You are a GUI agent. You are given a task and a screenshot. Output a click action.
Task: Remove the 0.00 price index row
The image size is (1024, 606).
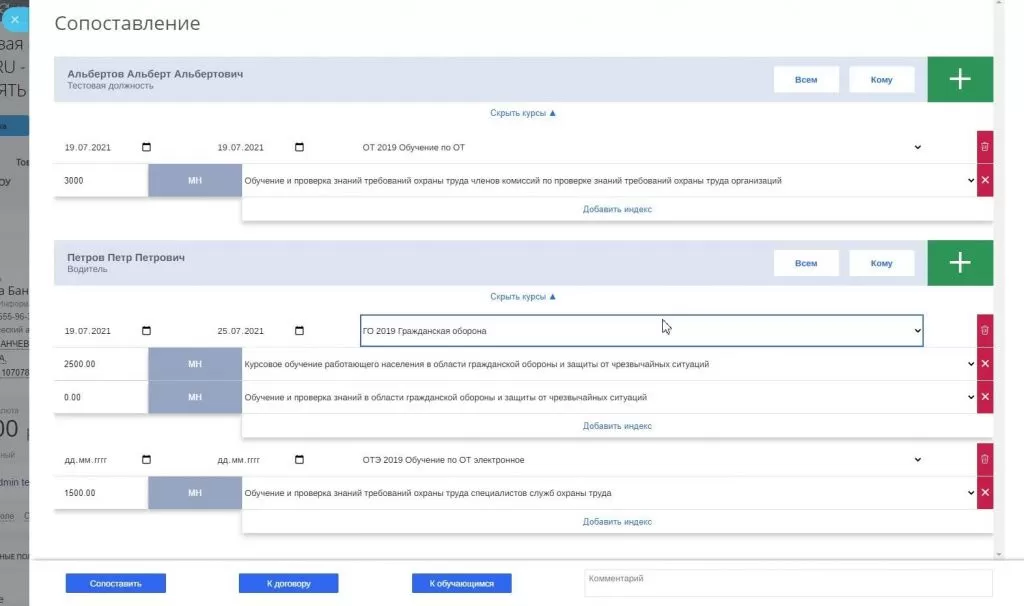coord(984,397)
